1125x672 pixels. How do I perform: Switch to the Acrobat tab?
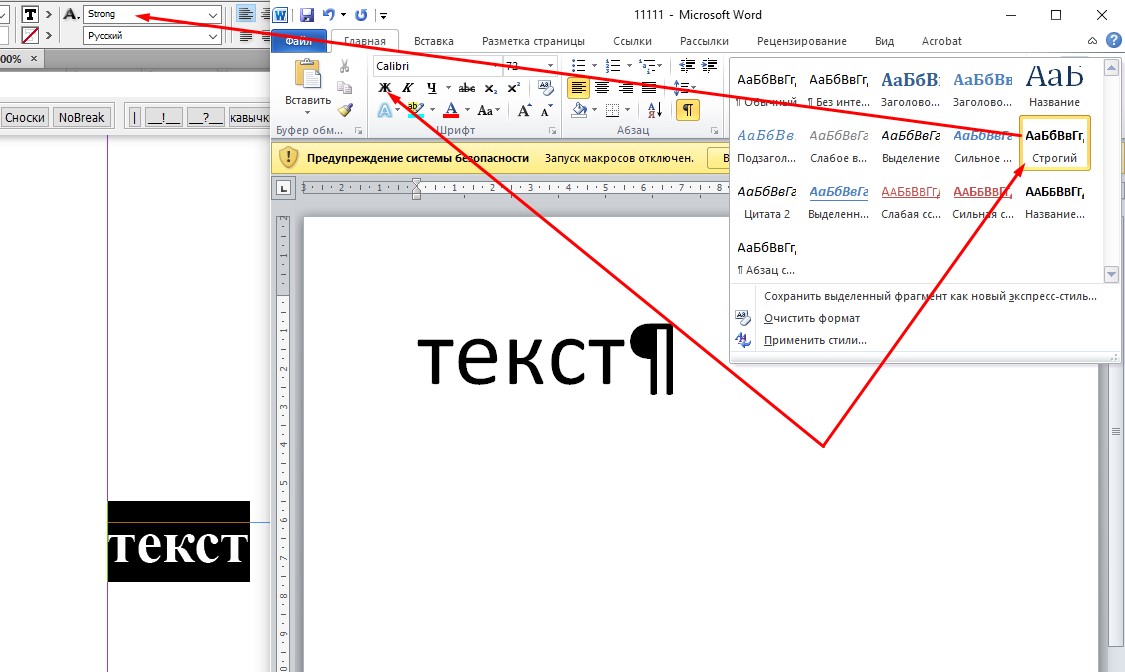[941, 41]
